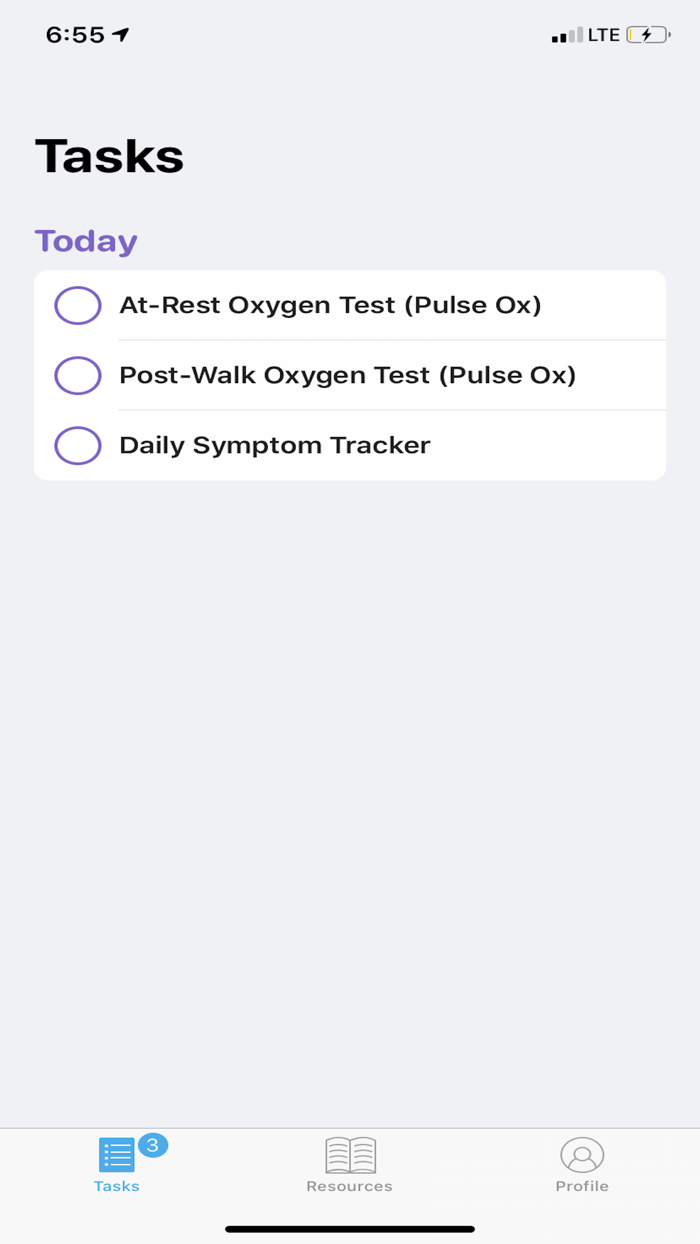Open Post-Walk Oxygen Test (Pulse Ox) task
Image resolution: width=700 pixels, height=1244 pixels.
click(347, 375)
